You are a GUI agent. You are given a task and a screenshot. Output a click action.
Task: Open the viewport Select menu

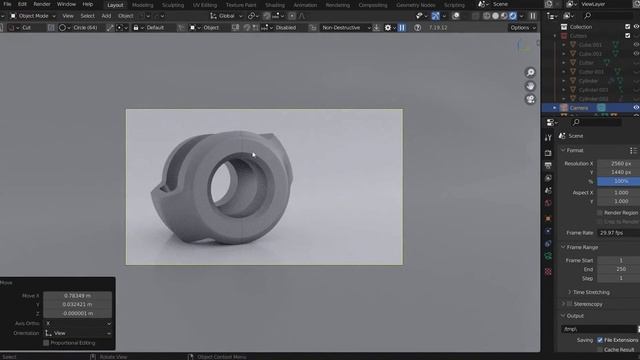click(x=87, y=16)
